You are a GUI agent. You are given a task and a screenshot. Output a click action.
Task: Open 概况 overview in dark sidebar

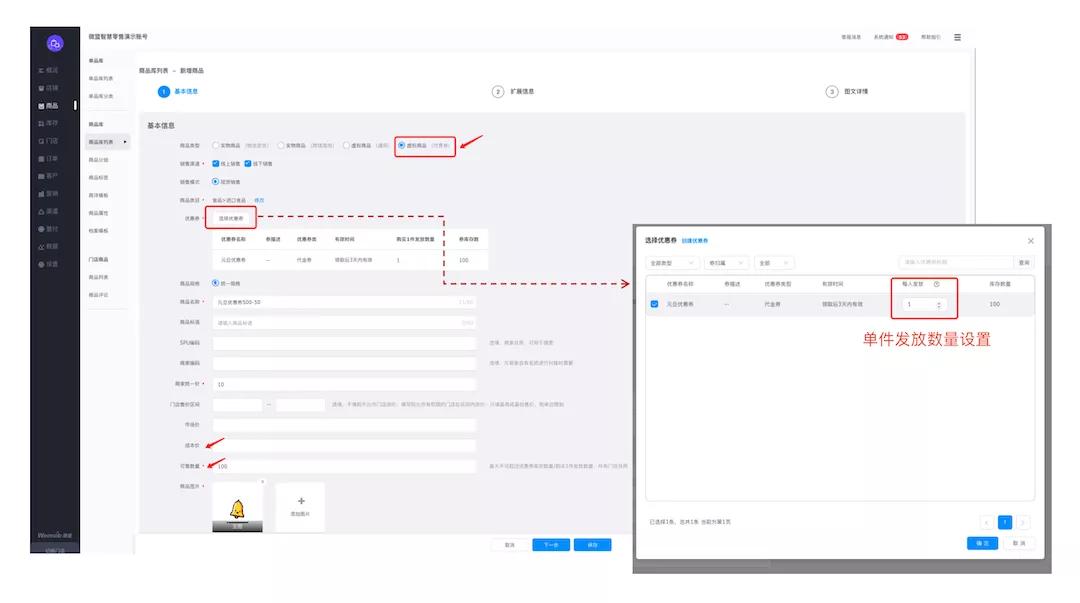[49, 70]
